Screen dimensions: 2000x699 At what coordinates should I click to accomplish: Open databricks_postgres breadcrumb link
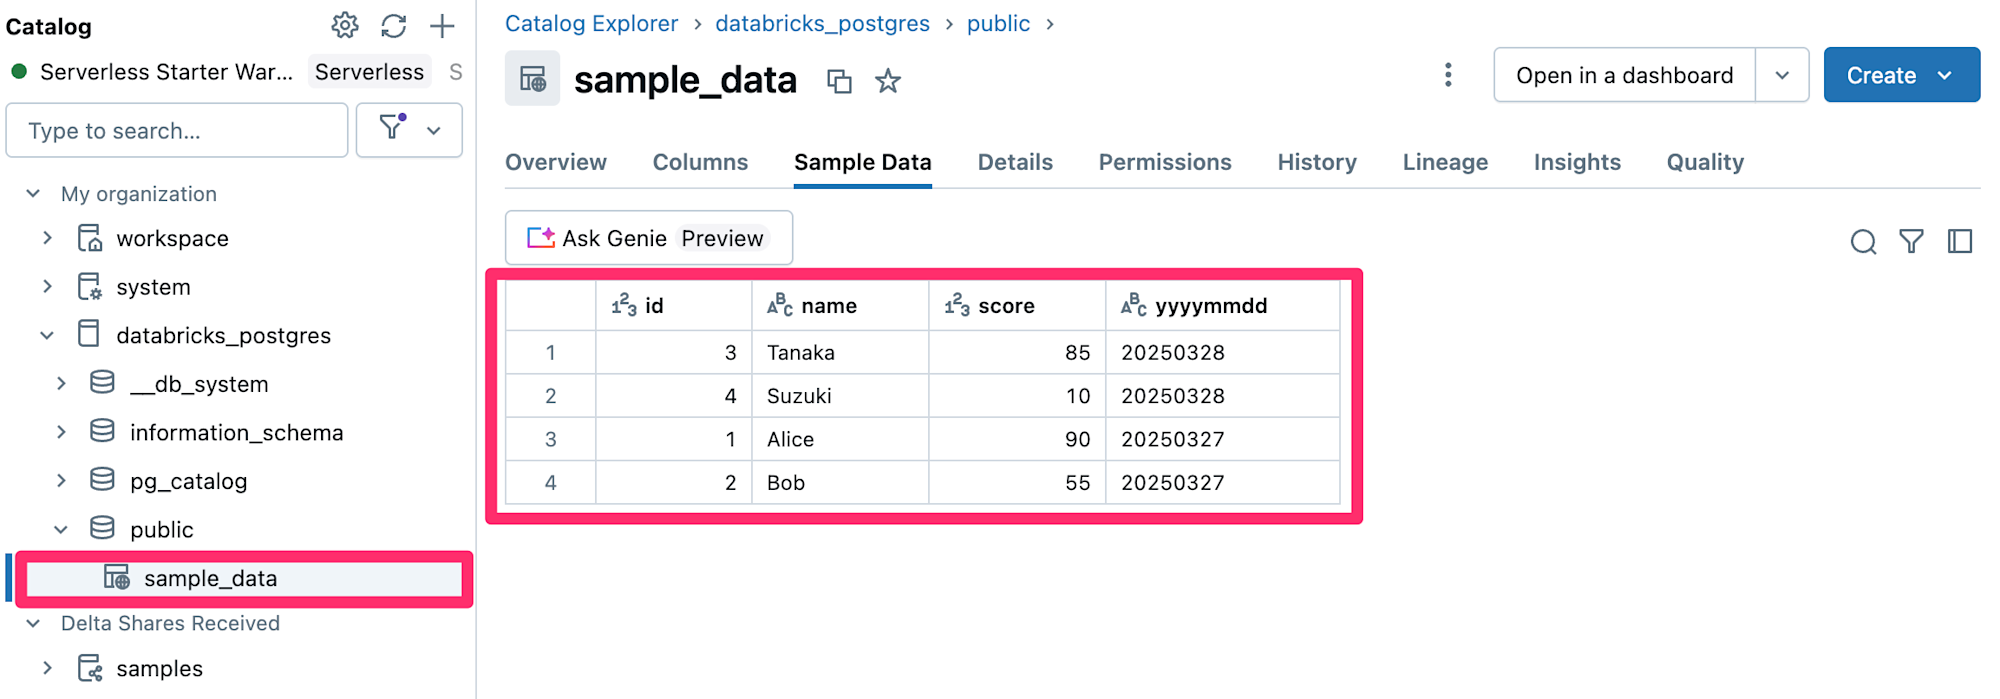(x=822, y=23)
